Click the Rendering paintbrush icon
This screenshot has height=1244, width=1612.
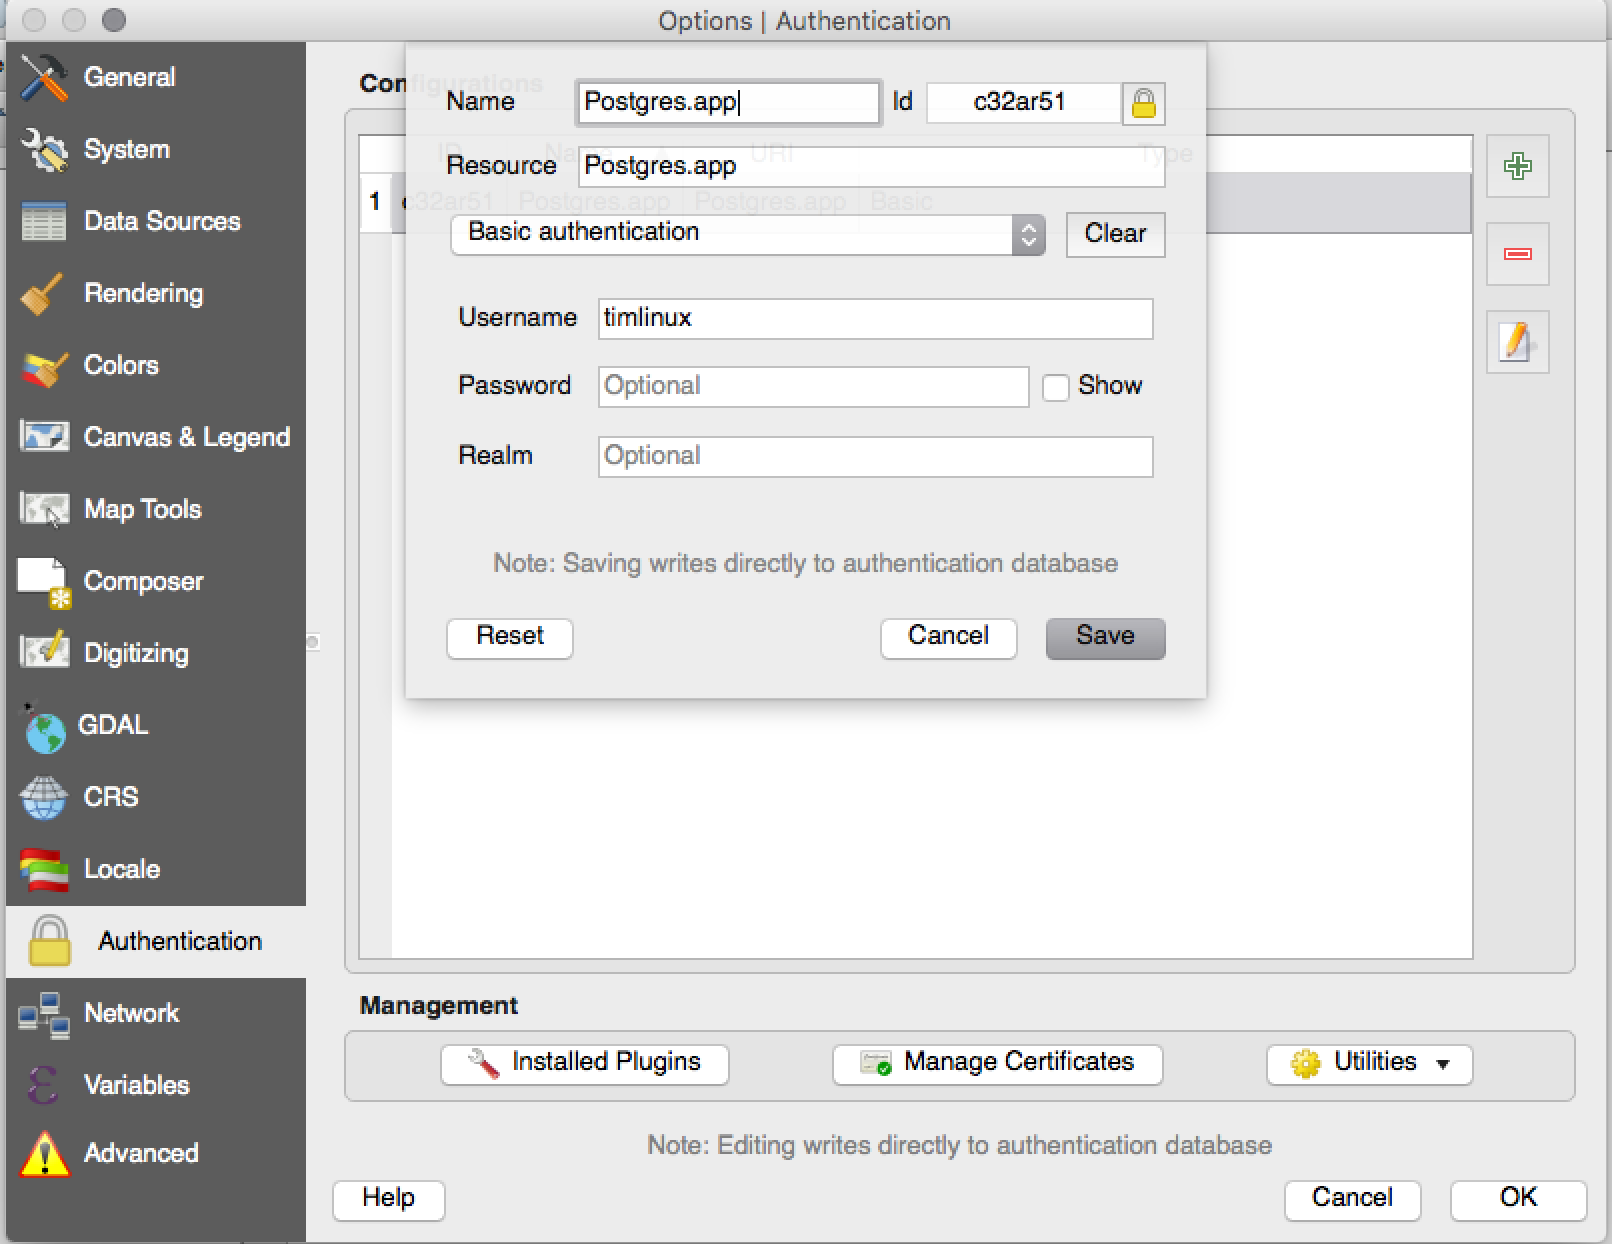pos(44,294)
